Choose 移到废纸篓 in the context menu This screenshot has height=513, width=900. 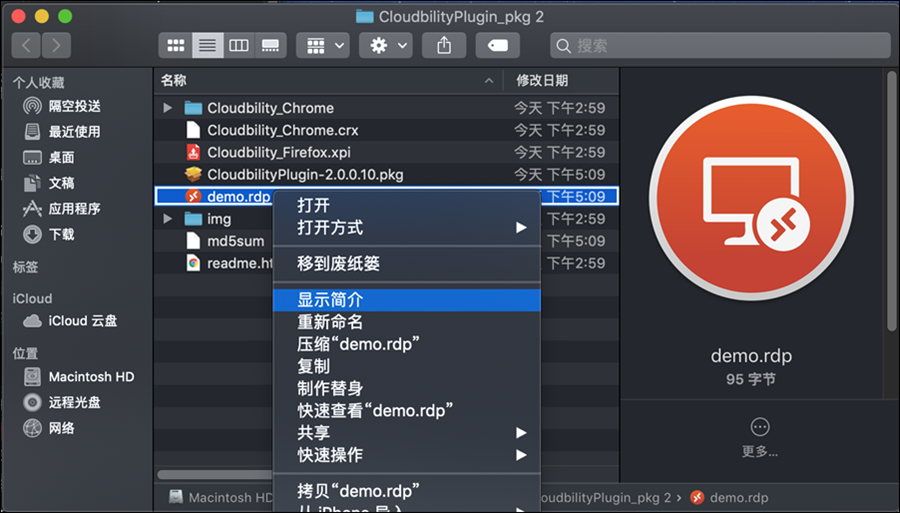(x=407, y=264)
